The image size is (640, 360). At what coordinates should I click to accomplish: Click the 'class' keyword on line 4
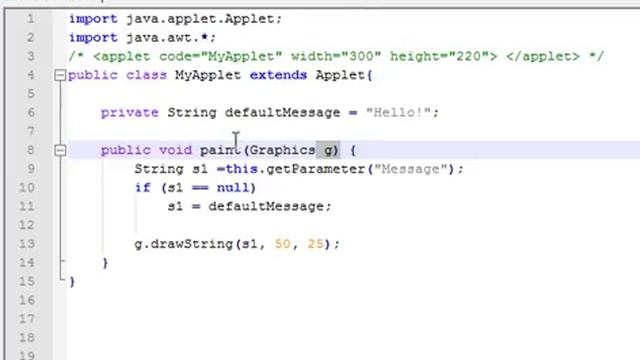[x=146, y=76]
